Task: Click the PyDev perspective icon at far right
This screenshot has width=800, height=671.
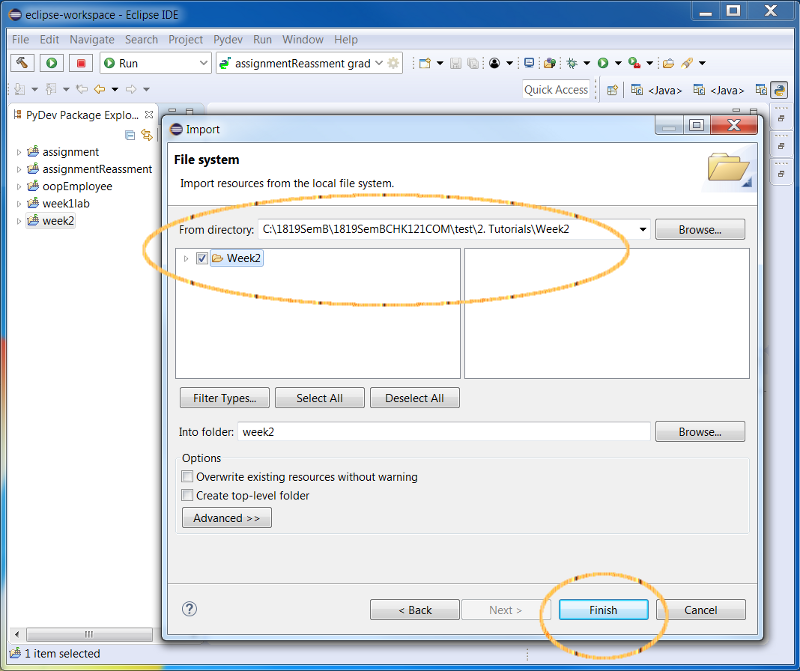Action: click(778, 90)
